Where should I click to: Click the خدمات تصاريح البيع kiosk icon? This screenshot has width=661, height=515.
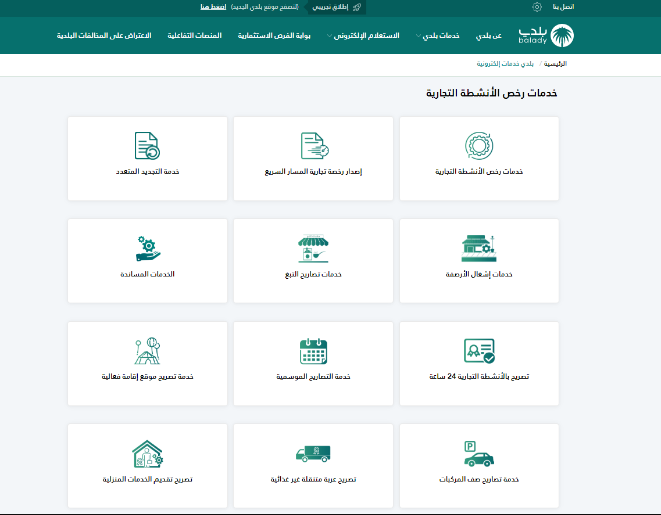pos(313,249)
